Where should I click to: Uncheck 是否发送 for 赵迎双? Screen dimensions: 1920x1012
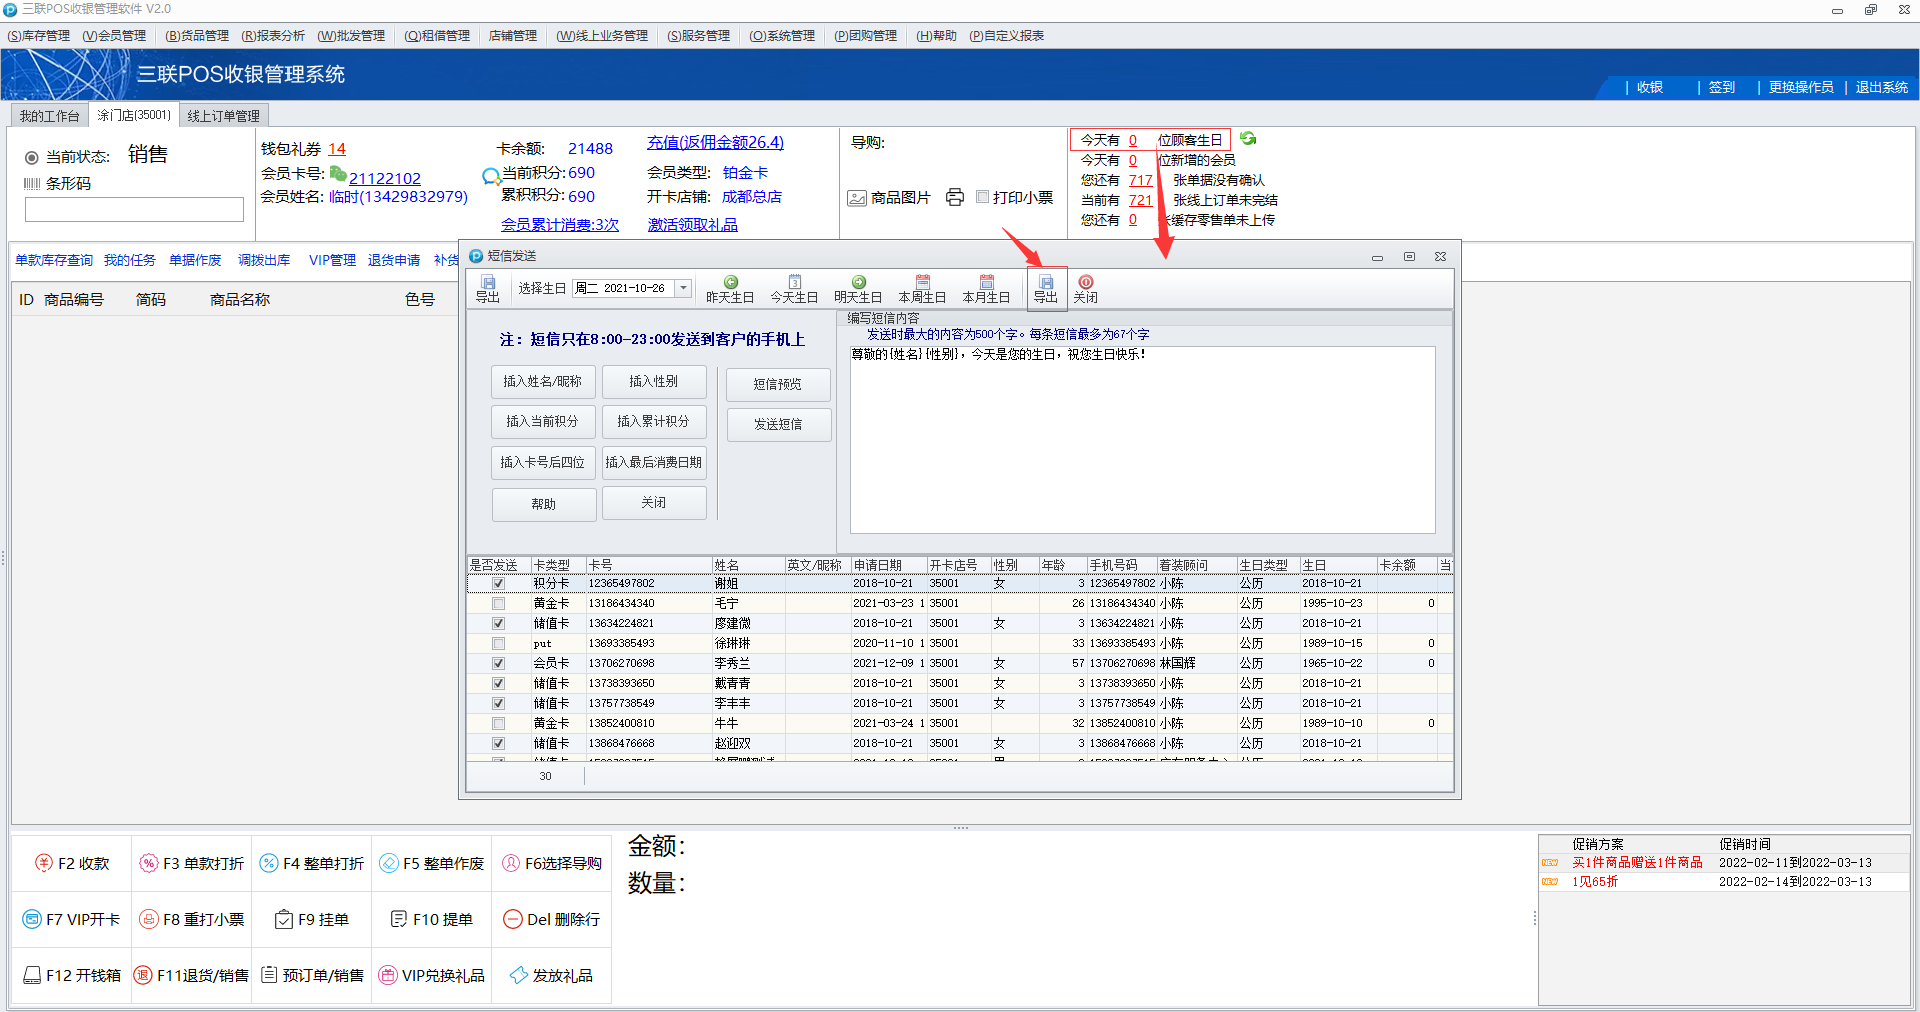498,743
